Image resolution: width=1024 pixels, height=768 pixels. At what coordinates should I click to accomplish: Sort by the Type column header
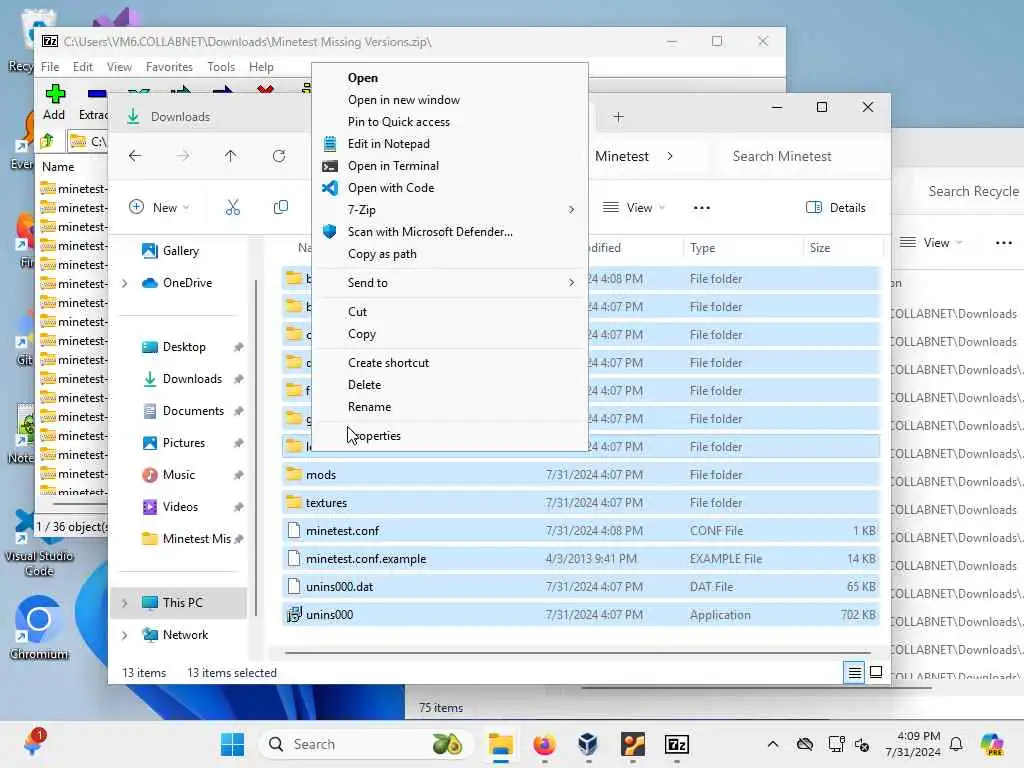(x=702, y=248)
